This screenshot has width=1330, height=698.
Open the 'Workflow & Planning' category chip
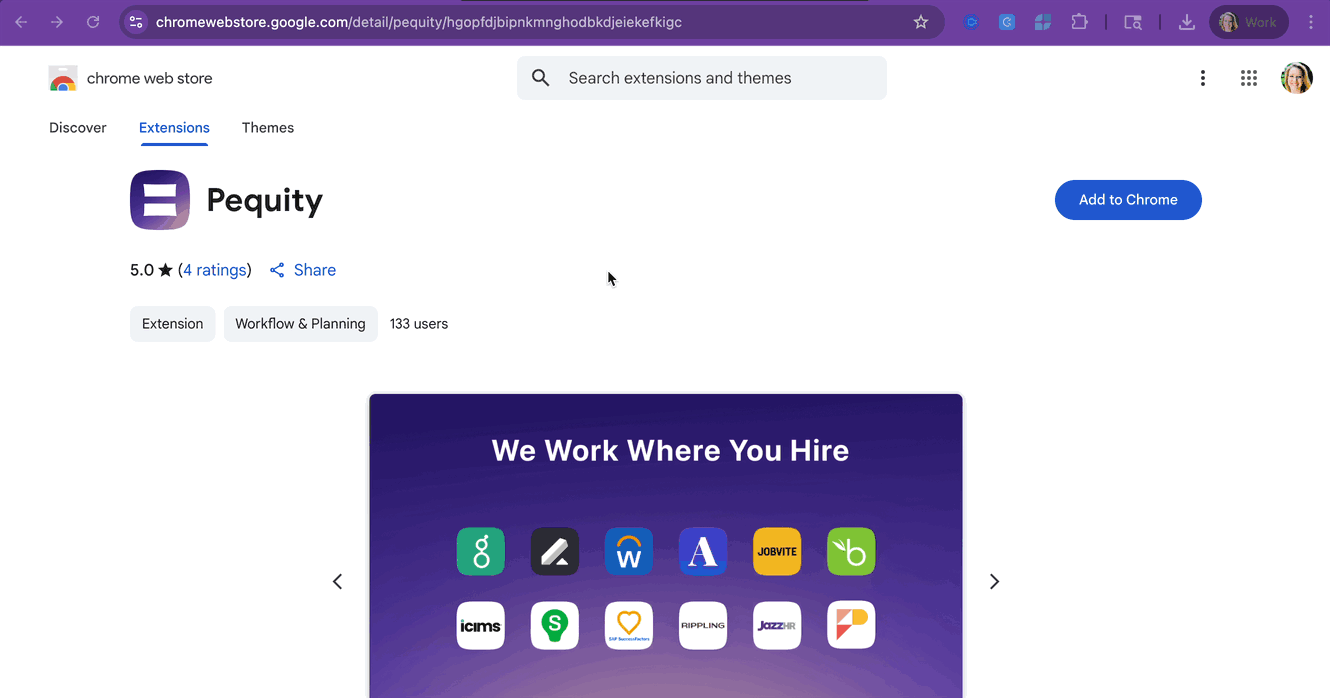(301, 324)
